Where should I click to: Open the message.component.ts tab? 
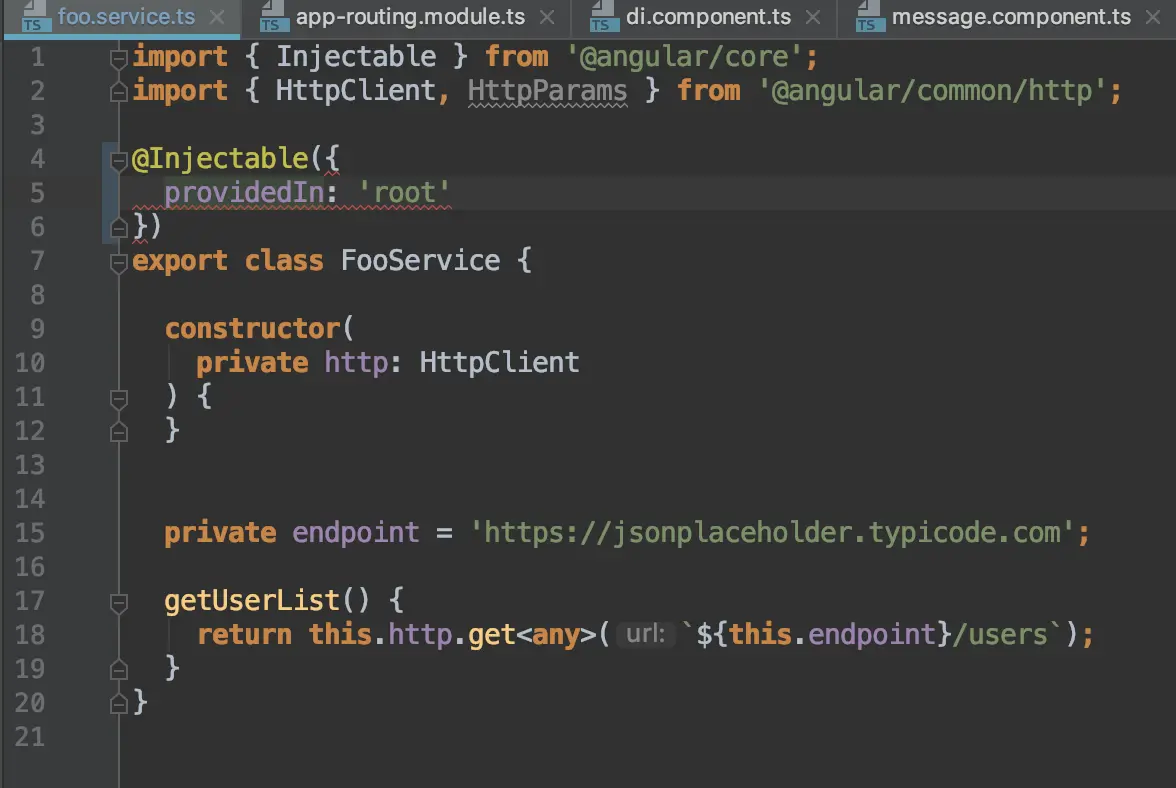(x=1011, y=16)
